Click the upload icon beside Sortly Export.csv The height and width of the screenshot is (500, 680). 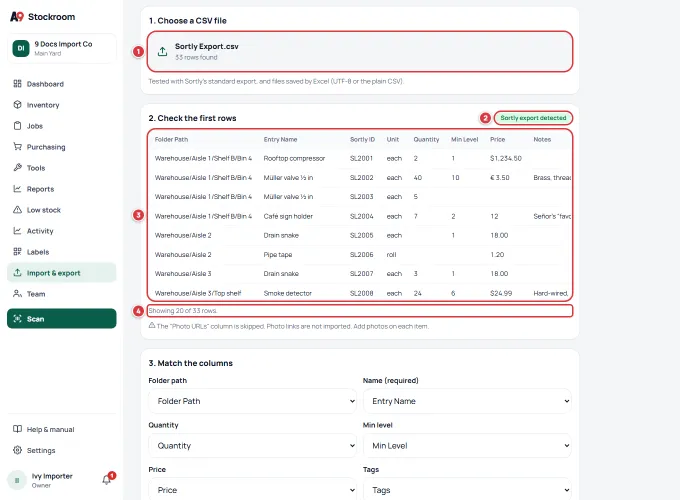pos(162,51)
